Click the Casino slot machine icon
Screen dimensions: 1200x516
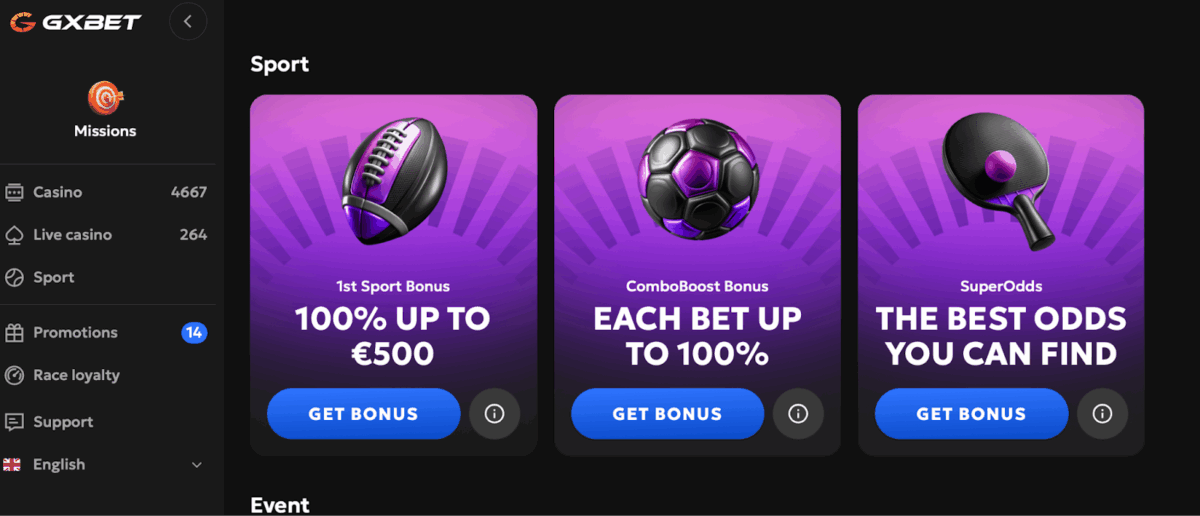pos(14,192)
